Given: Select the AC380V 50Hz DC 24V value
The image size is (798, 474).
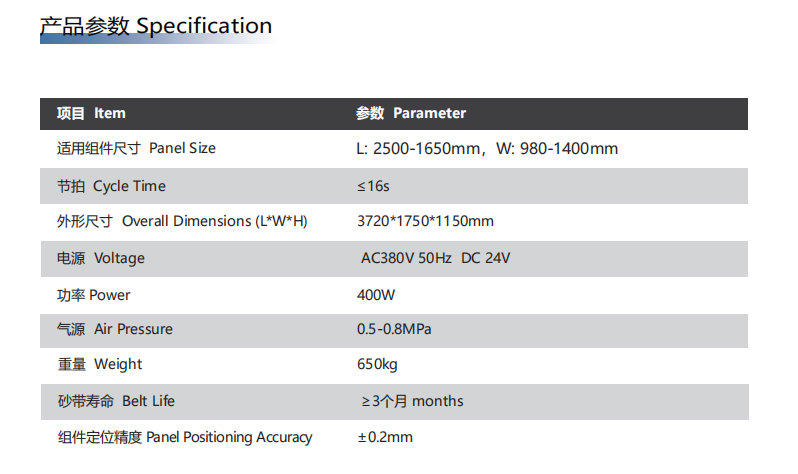Looking at the screenshot, I should click(436, 258).
